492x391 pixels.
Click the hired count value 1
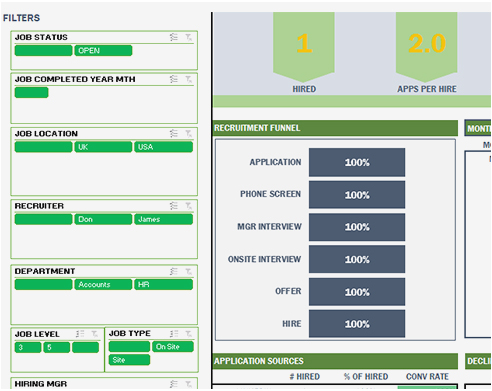coord(304,43)
